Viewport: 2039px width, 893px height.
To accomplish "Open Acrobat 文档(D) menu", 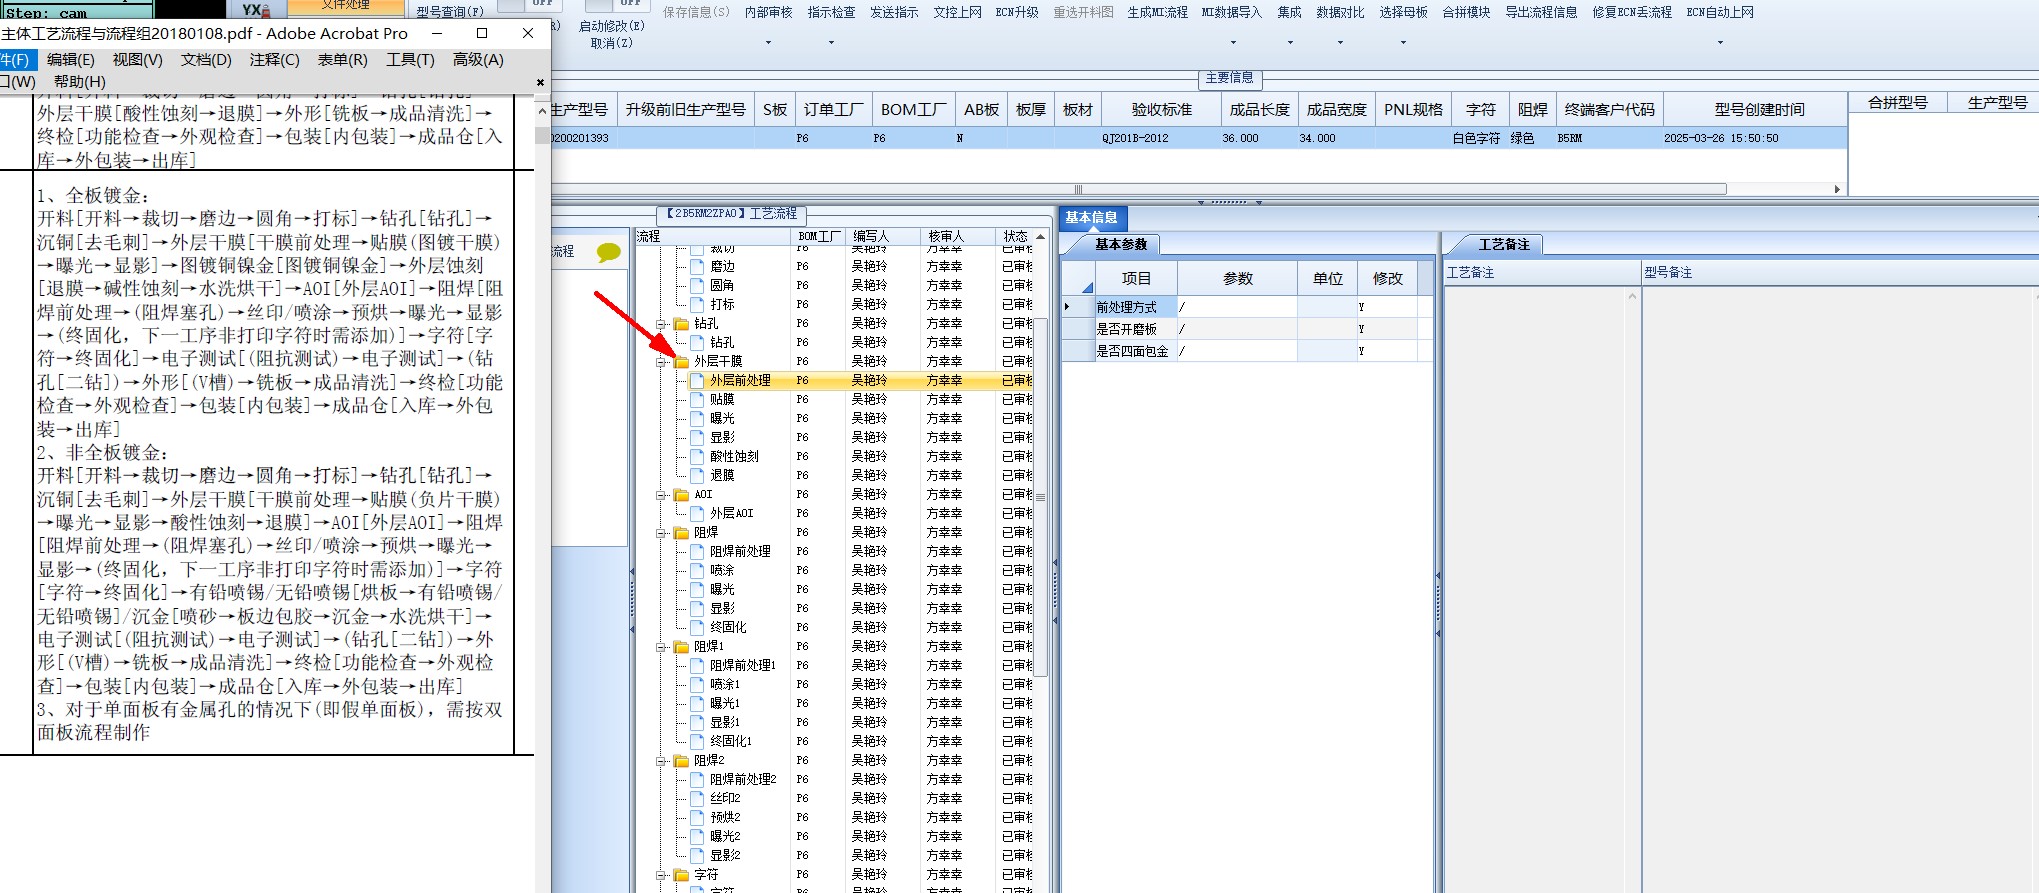I will click(x=206, y=60).
